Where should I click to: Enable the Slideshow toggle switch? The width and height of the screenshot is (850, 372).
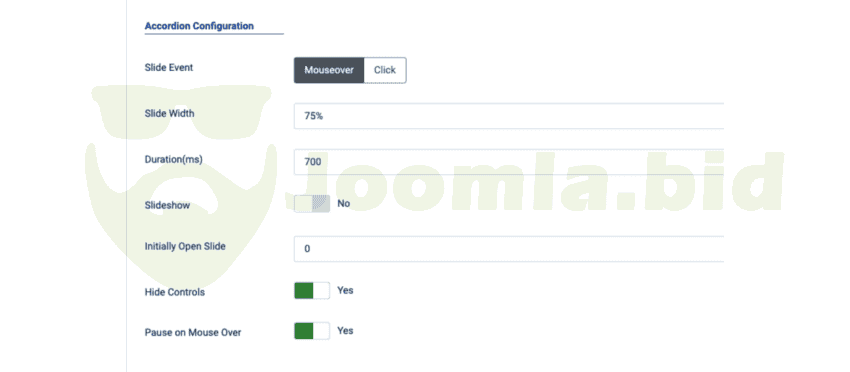(x=312, y=204)
